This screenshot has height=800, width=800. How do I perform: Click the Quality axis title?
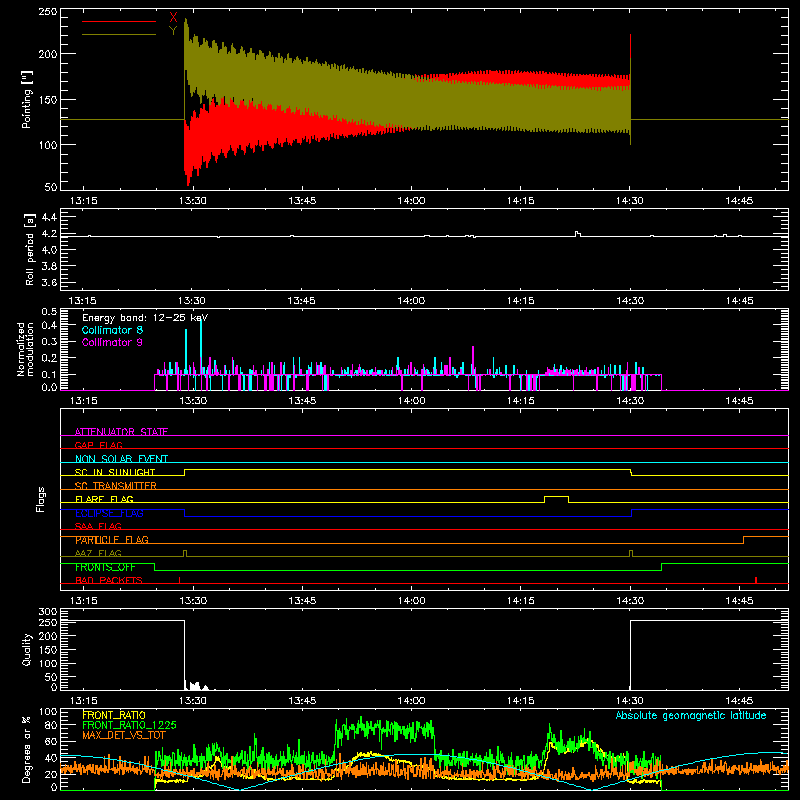(x=27, y=649)
